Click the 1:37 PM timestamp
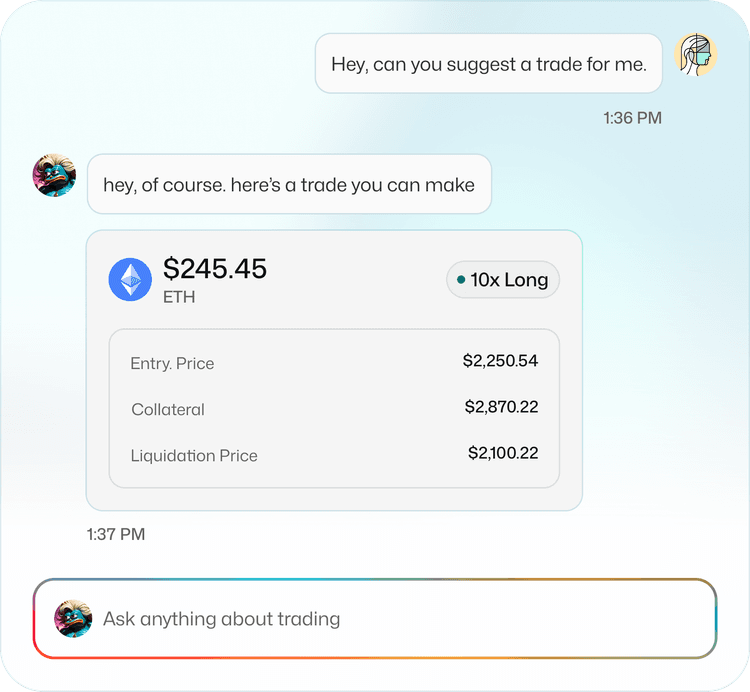This screenshot has width=750, height=692. point(116,534)
